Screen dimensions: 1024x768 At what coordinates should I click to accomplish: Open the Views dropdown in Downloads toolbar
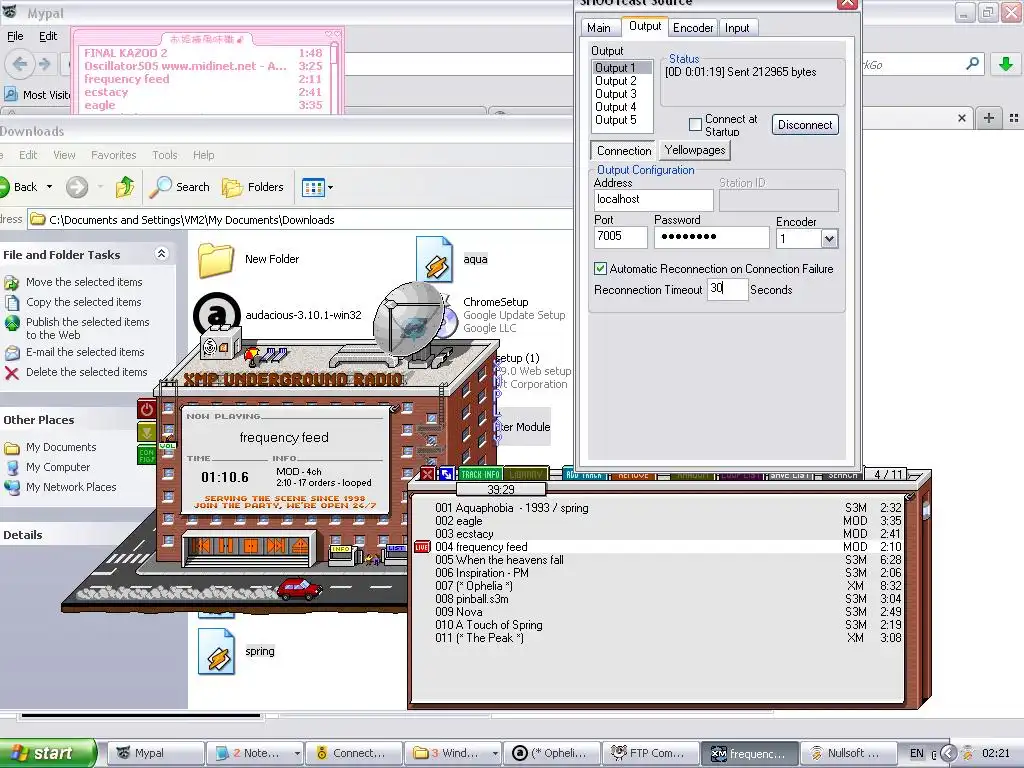318,188
